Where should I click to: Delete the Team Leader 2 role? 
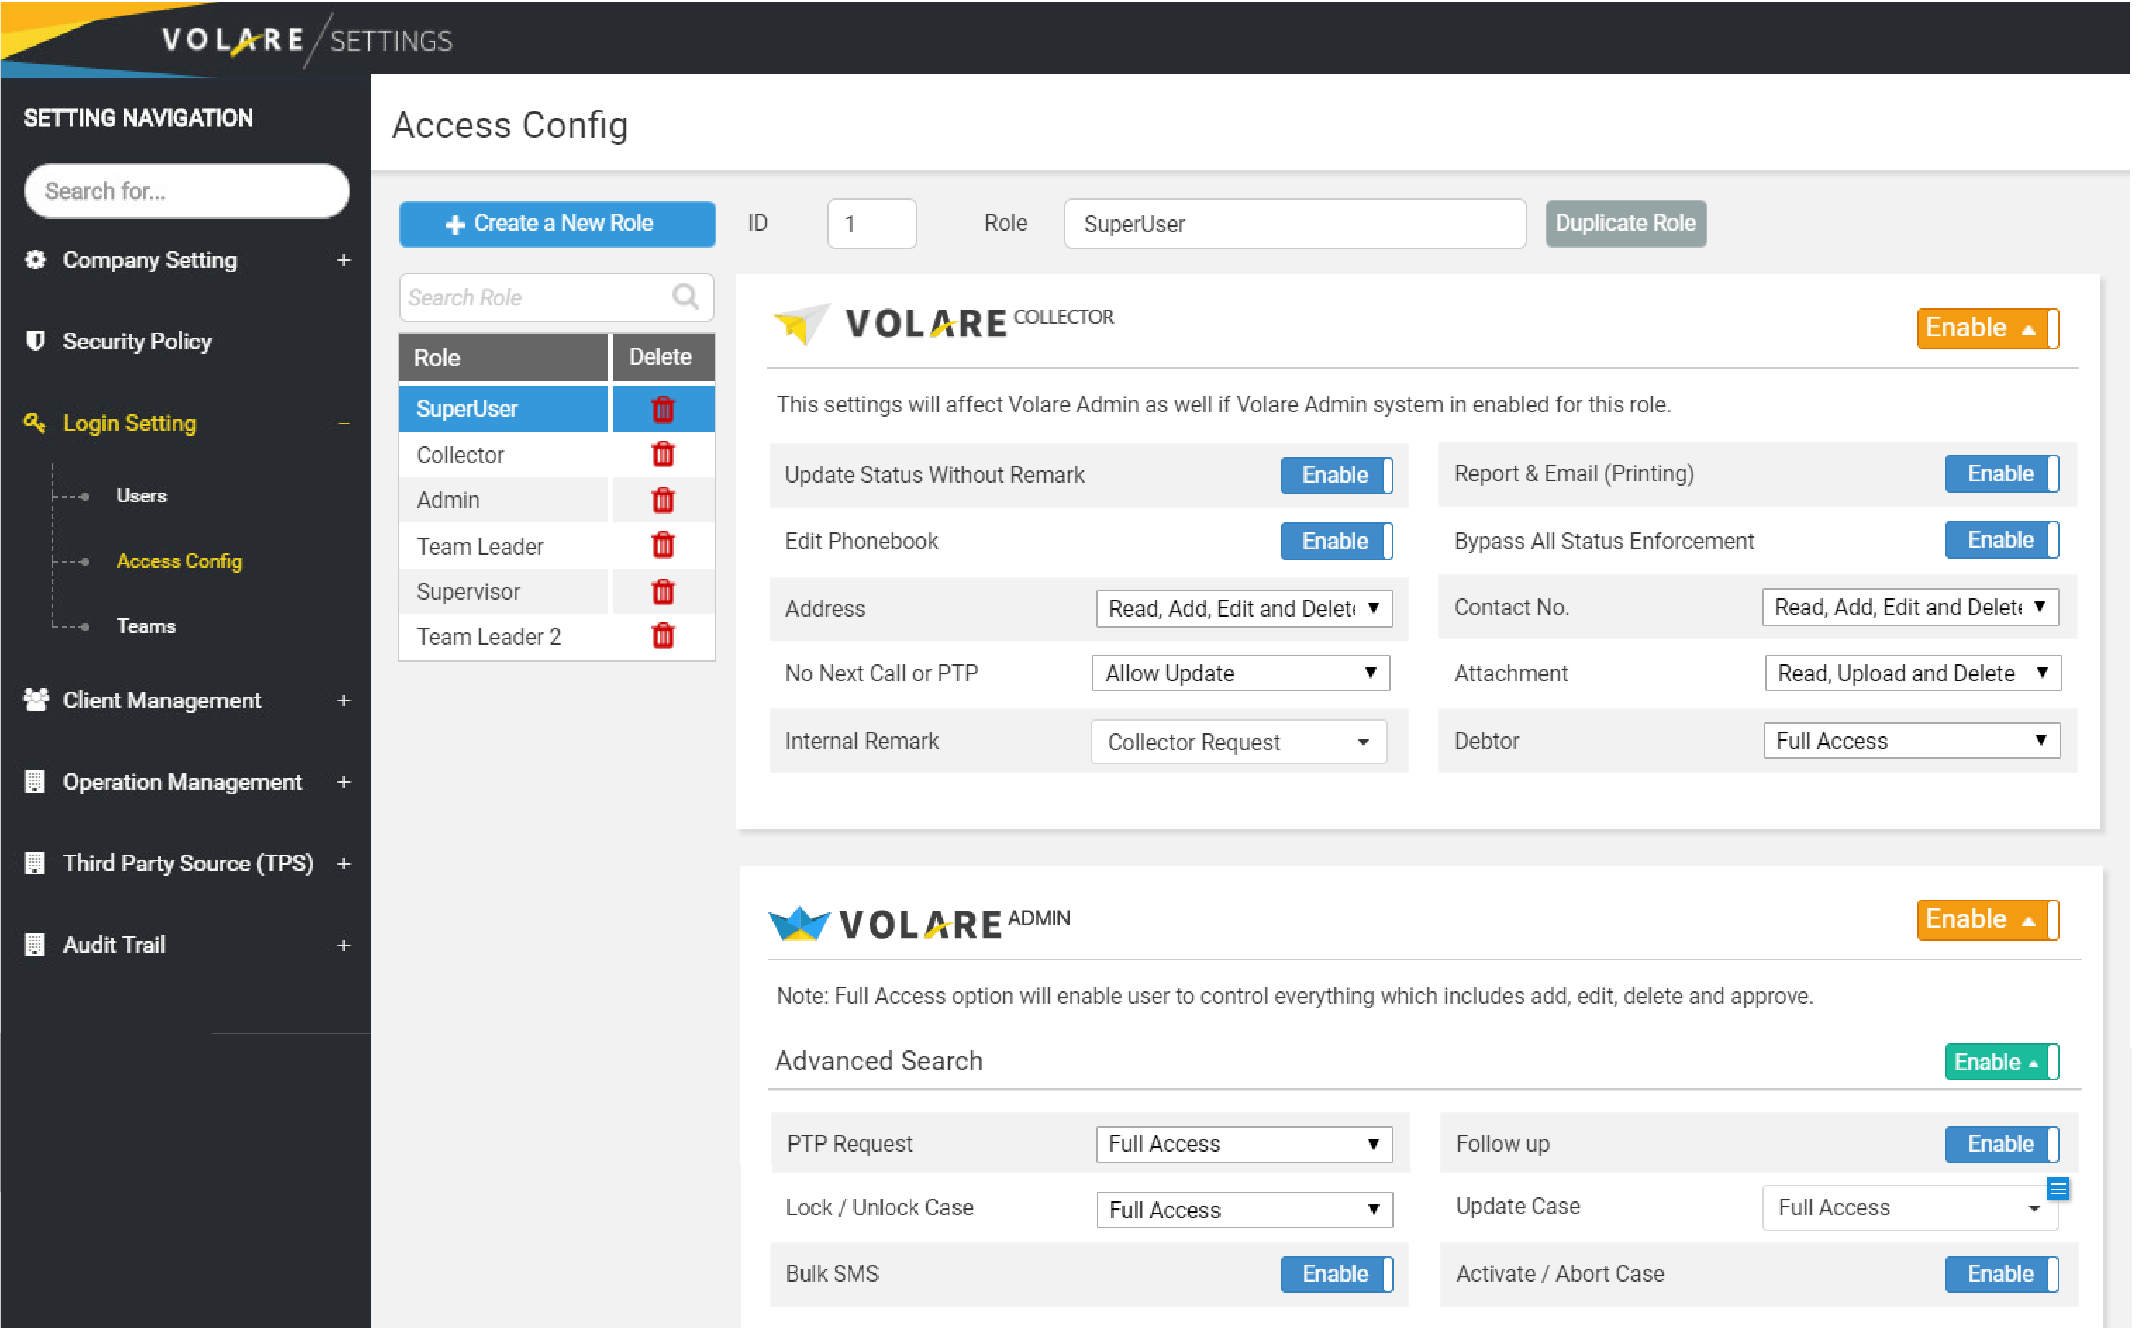point(664,637)
